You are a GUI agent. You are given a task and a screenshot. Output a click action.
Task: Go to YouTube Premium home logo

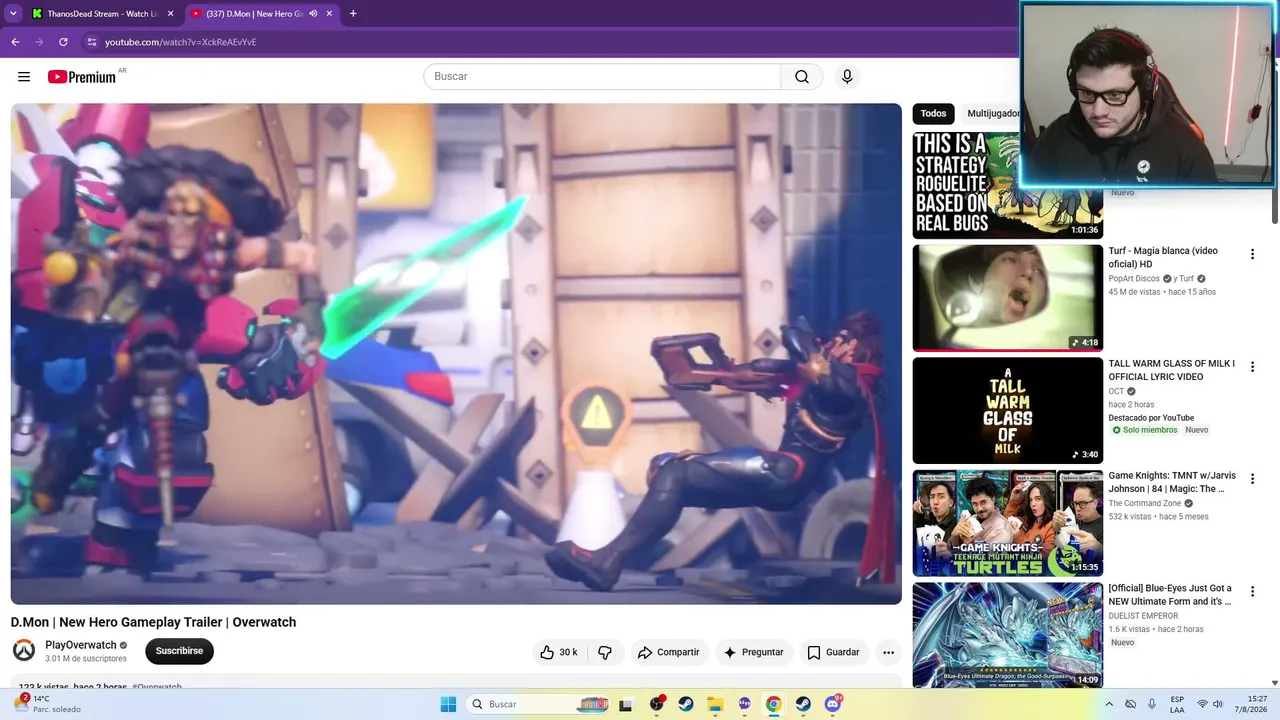(x=82, y=77)
